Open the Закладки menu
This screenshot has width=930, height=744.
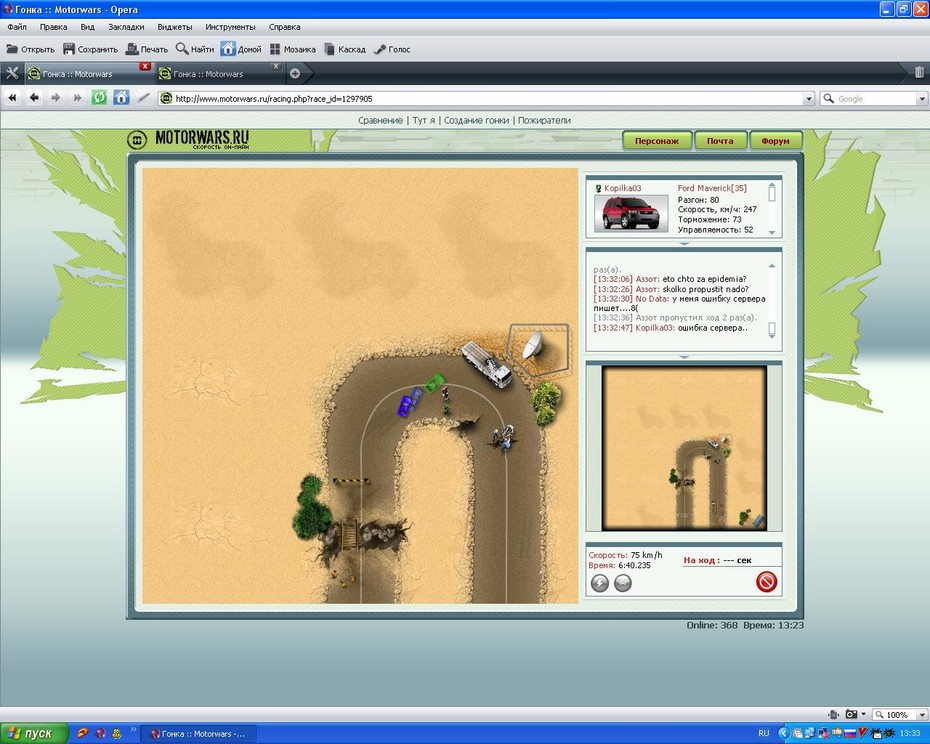point(126,27)
